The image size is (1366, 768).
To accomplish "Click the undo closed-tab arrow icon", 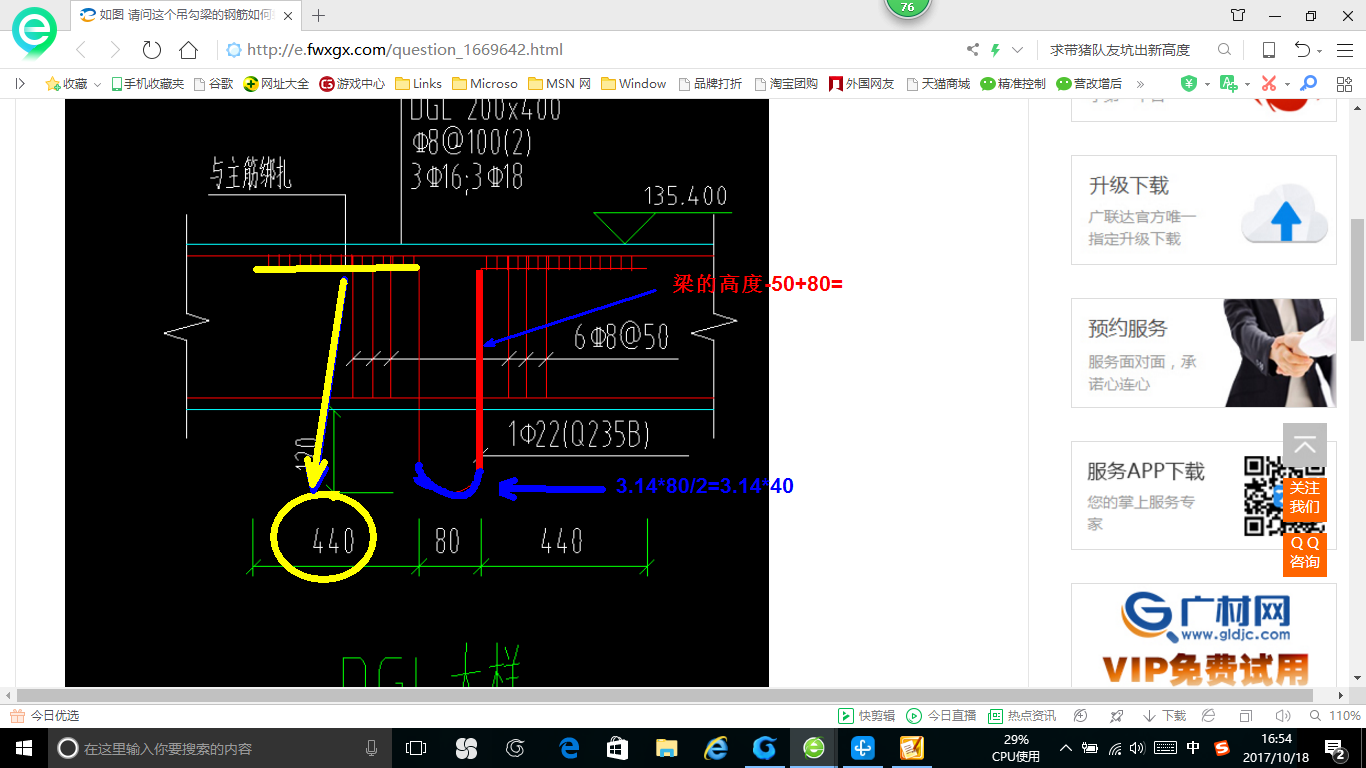I will [x=1302, y=50].
